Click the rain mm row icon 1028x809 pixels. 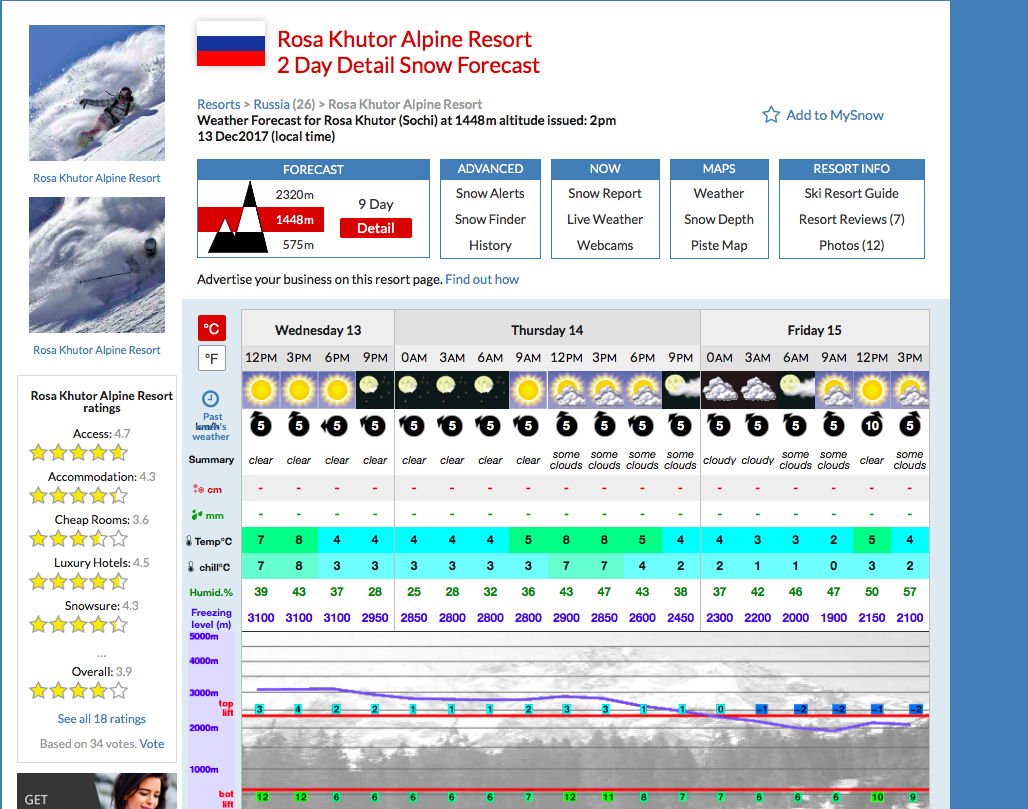pos(197,515)
